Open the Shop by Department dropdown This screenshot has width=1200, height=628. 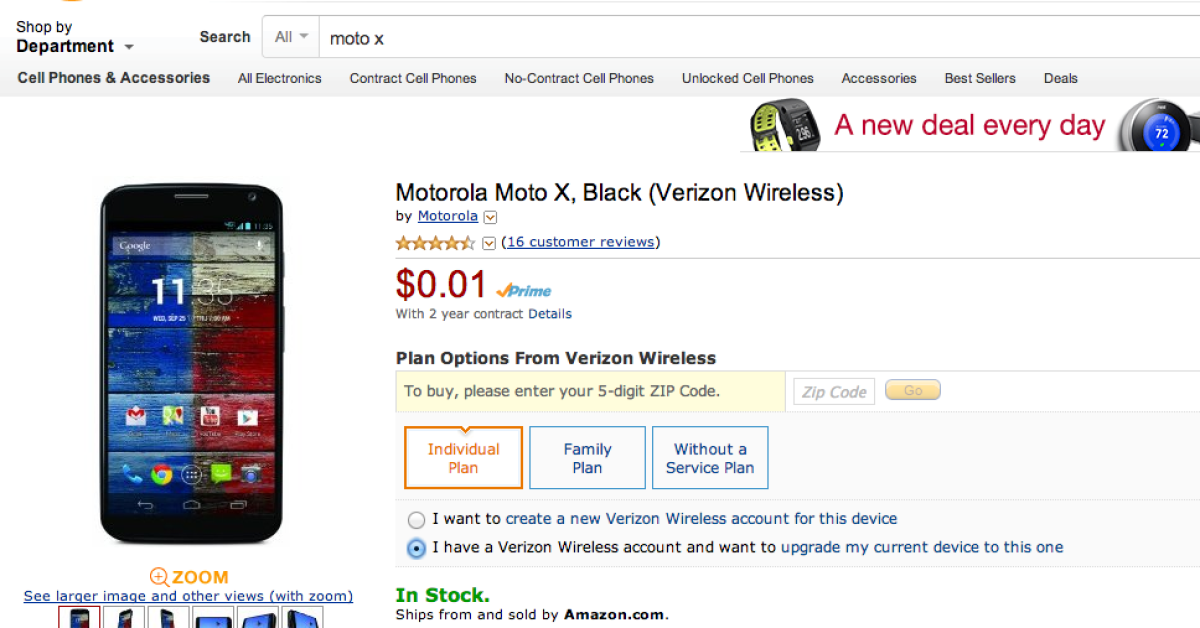point(74,37)
